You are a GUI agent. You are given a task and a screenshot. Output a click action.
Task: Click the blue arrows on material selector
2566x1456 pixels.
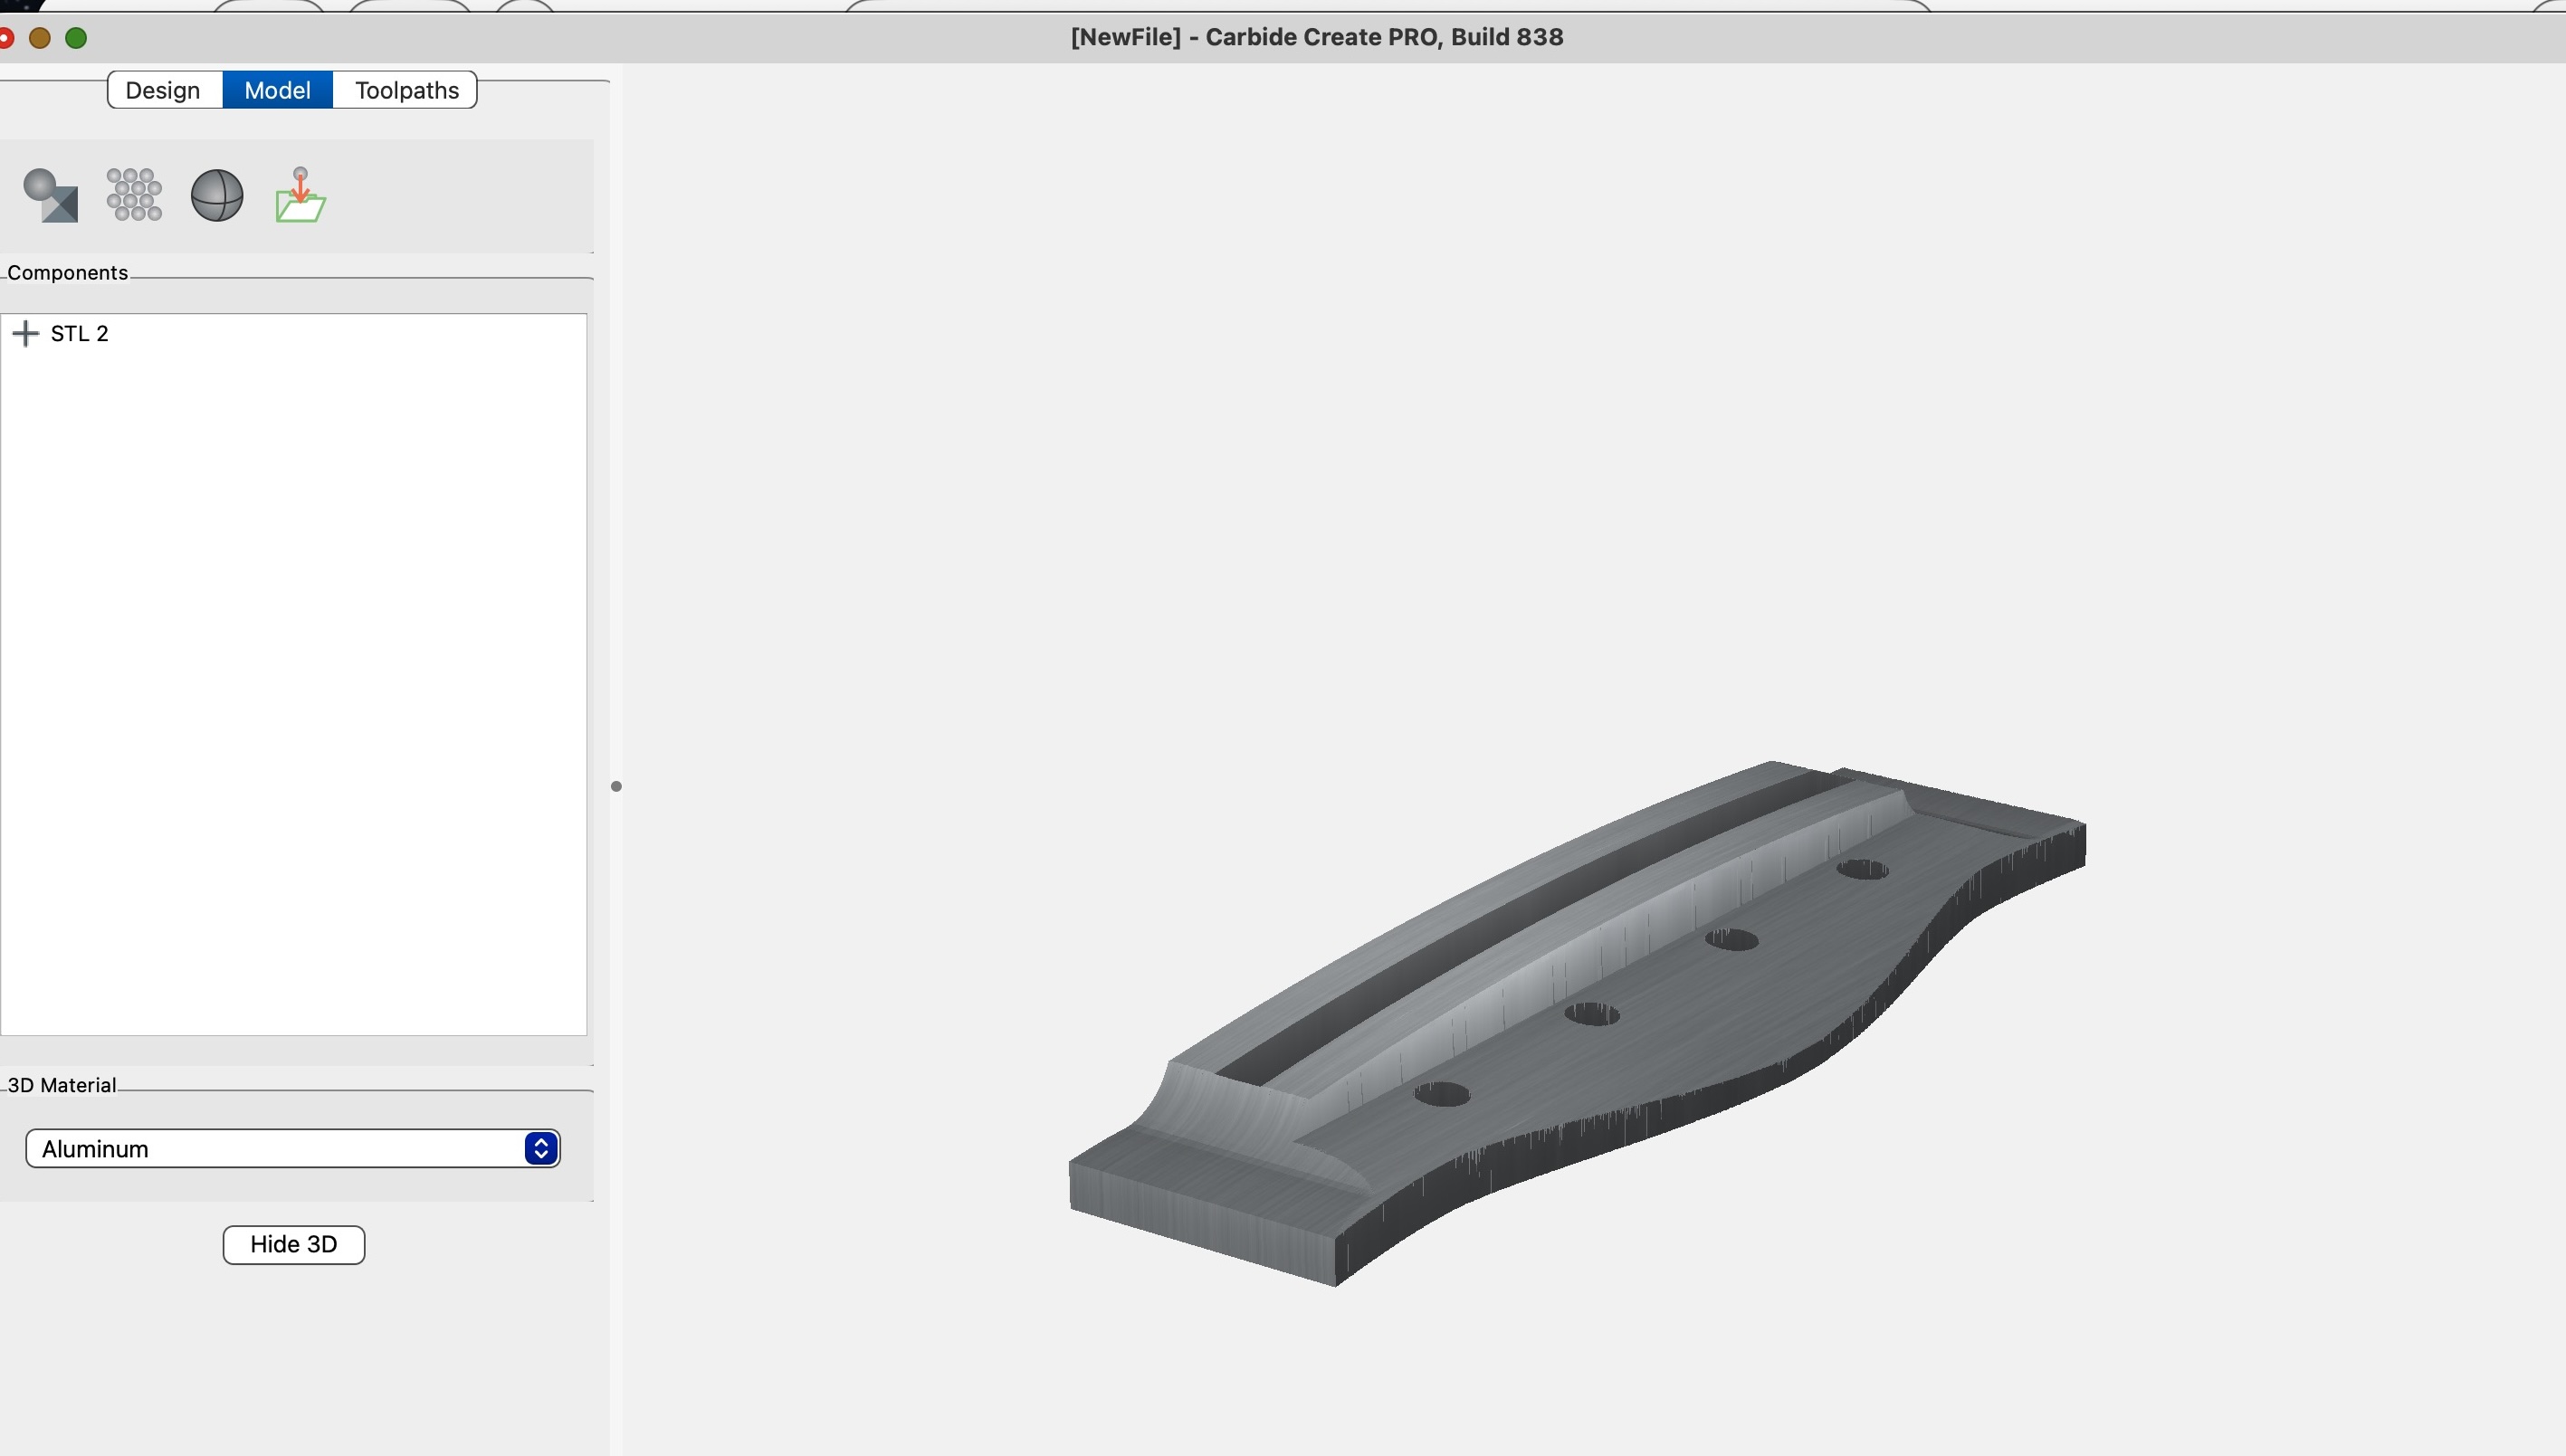(x=541, y=1148)
